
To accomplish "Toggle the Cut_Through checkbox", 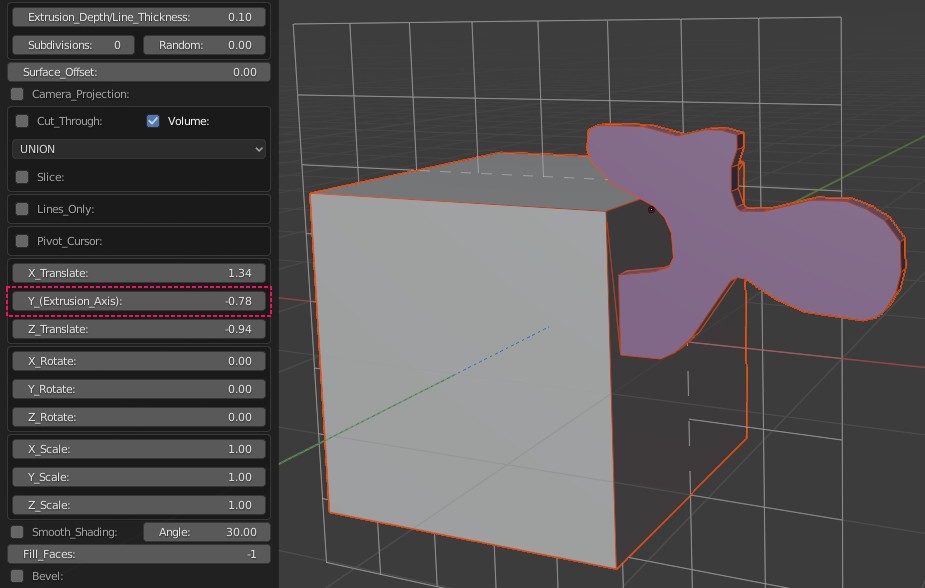I will click(x=22, y=121).
